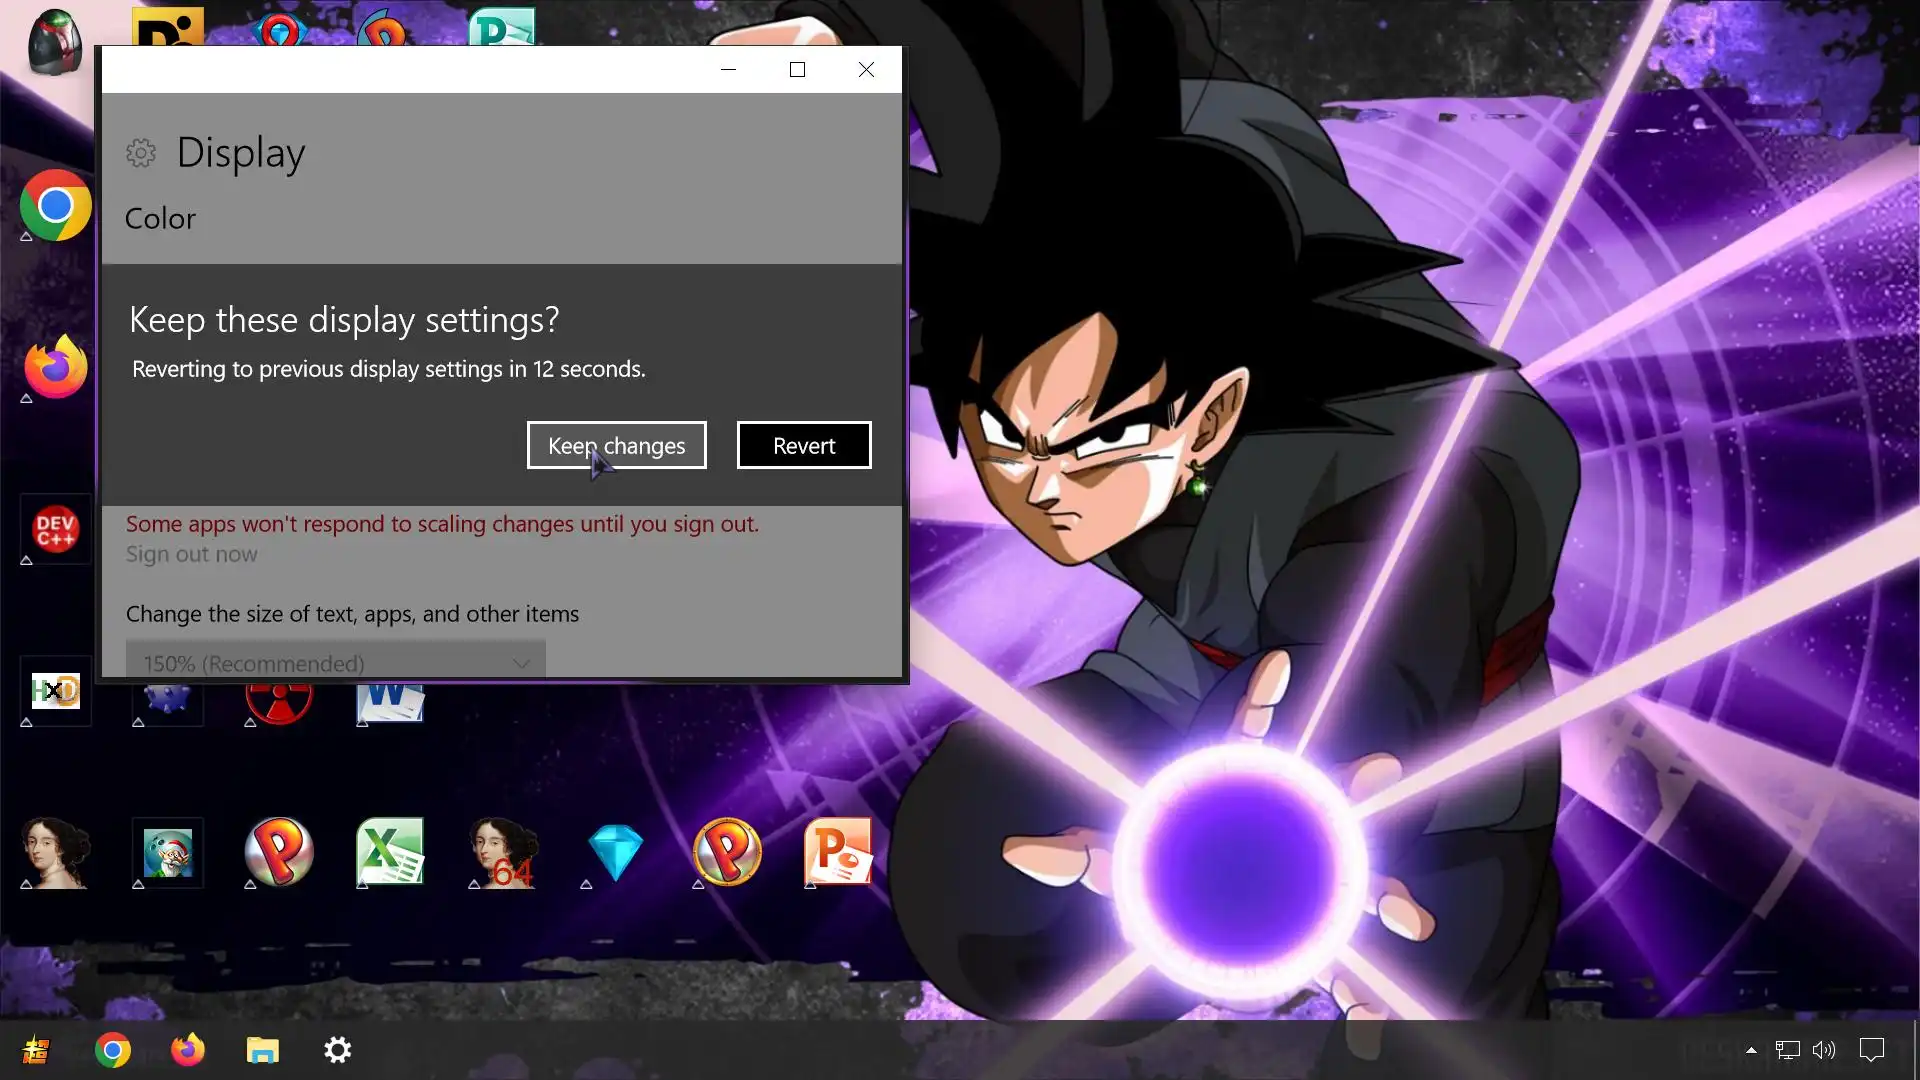Open the Action Center notifications

click(x=1871, y=1050)
